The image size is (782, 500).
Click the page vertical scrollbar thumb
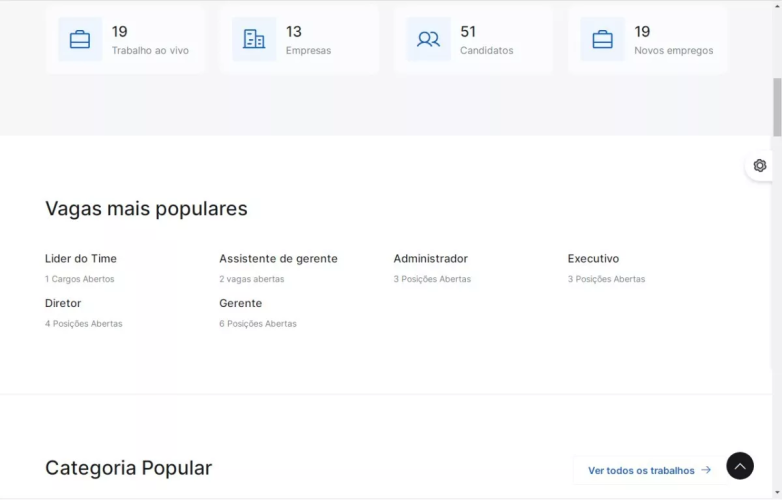coord(777,105)
